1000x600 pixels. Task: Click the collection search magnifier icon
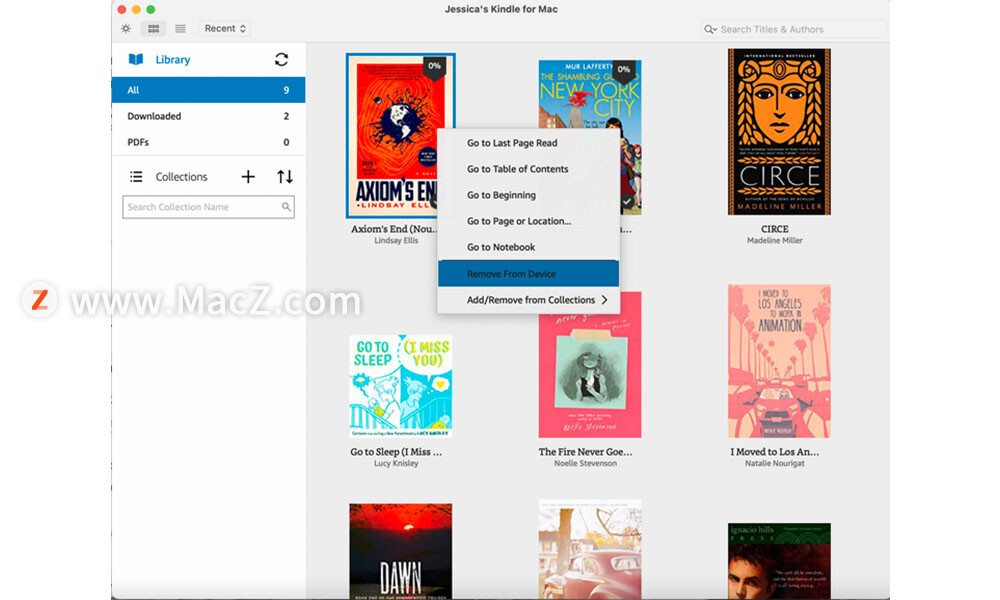(x=286, y=207)
